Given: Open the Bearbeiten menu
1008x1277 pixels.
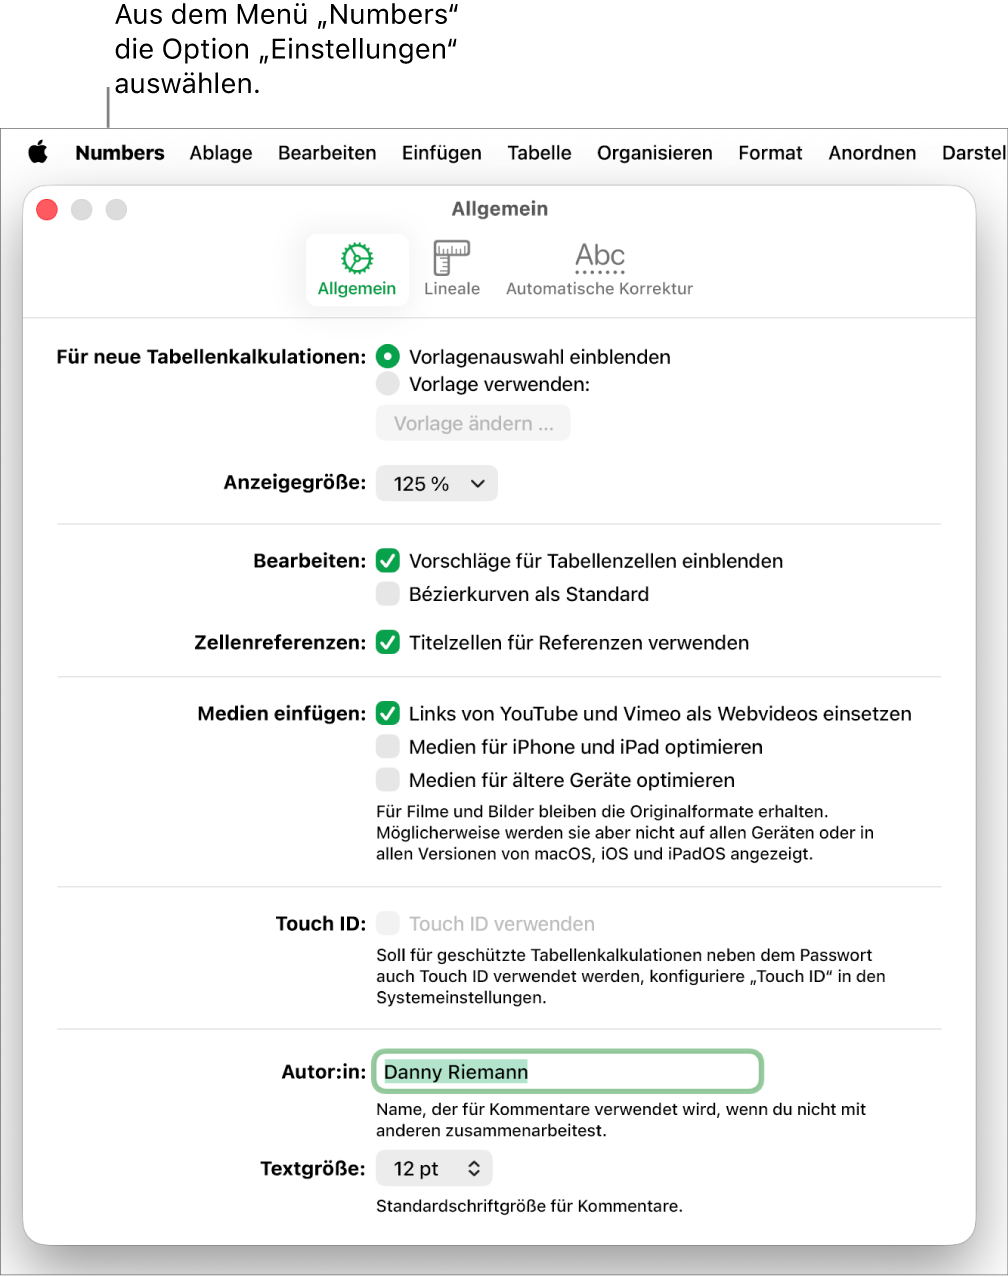Looking at the screenshot, I should point(327,153).
